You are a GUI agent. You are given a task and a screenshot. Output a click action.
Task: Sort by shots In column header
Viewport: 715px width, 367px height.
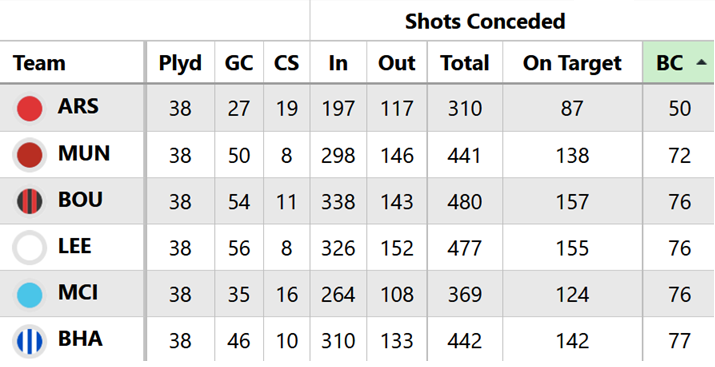tap(338, 63)
